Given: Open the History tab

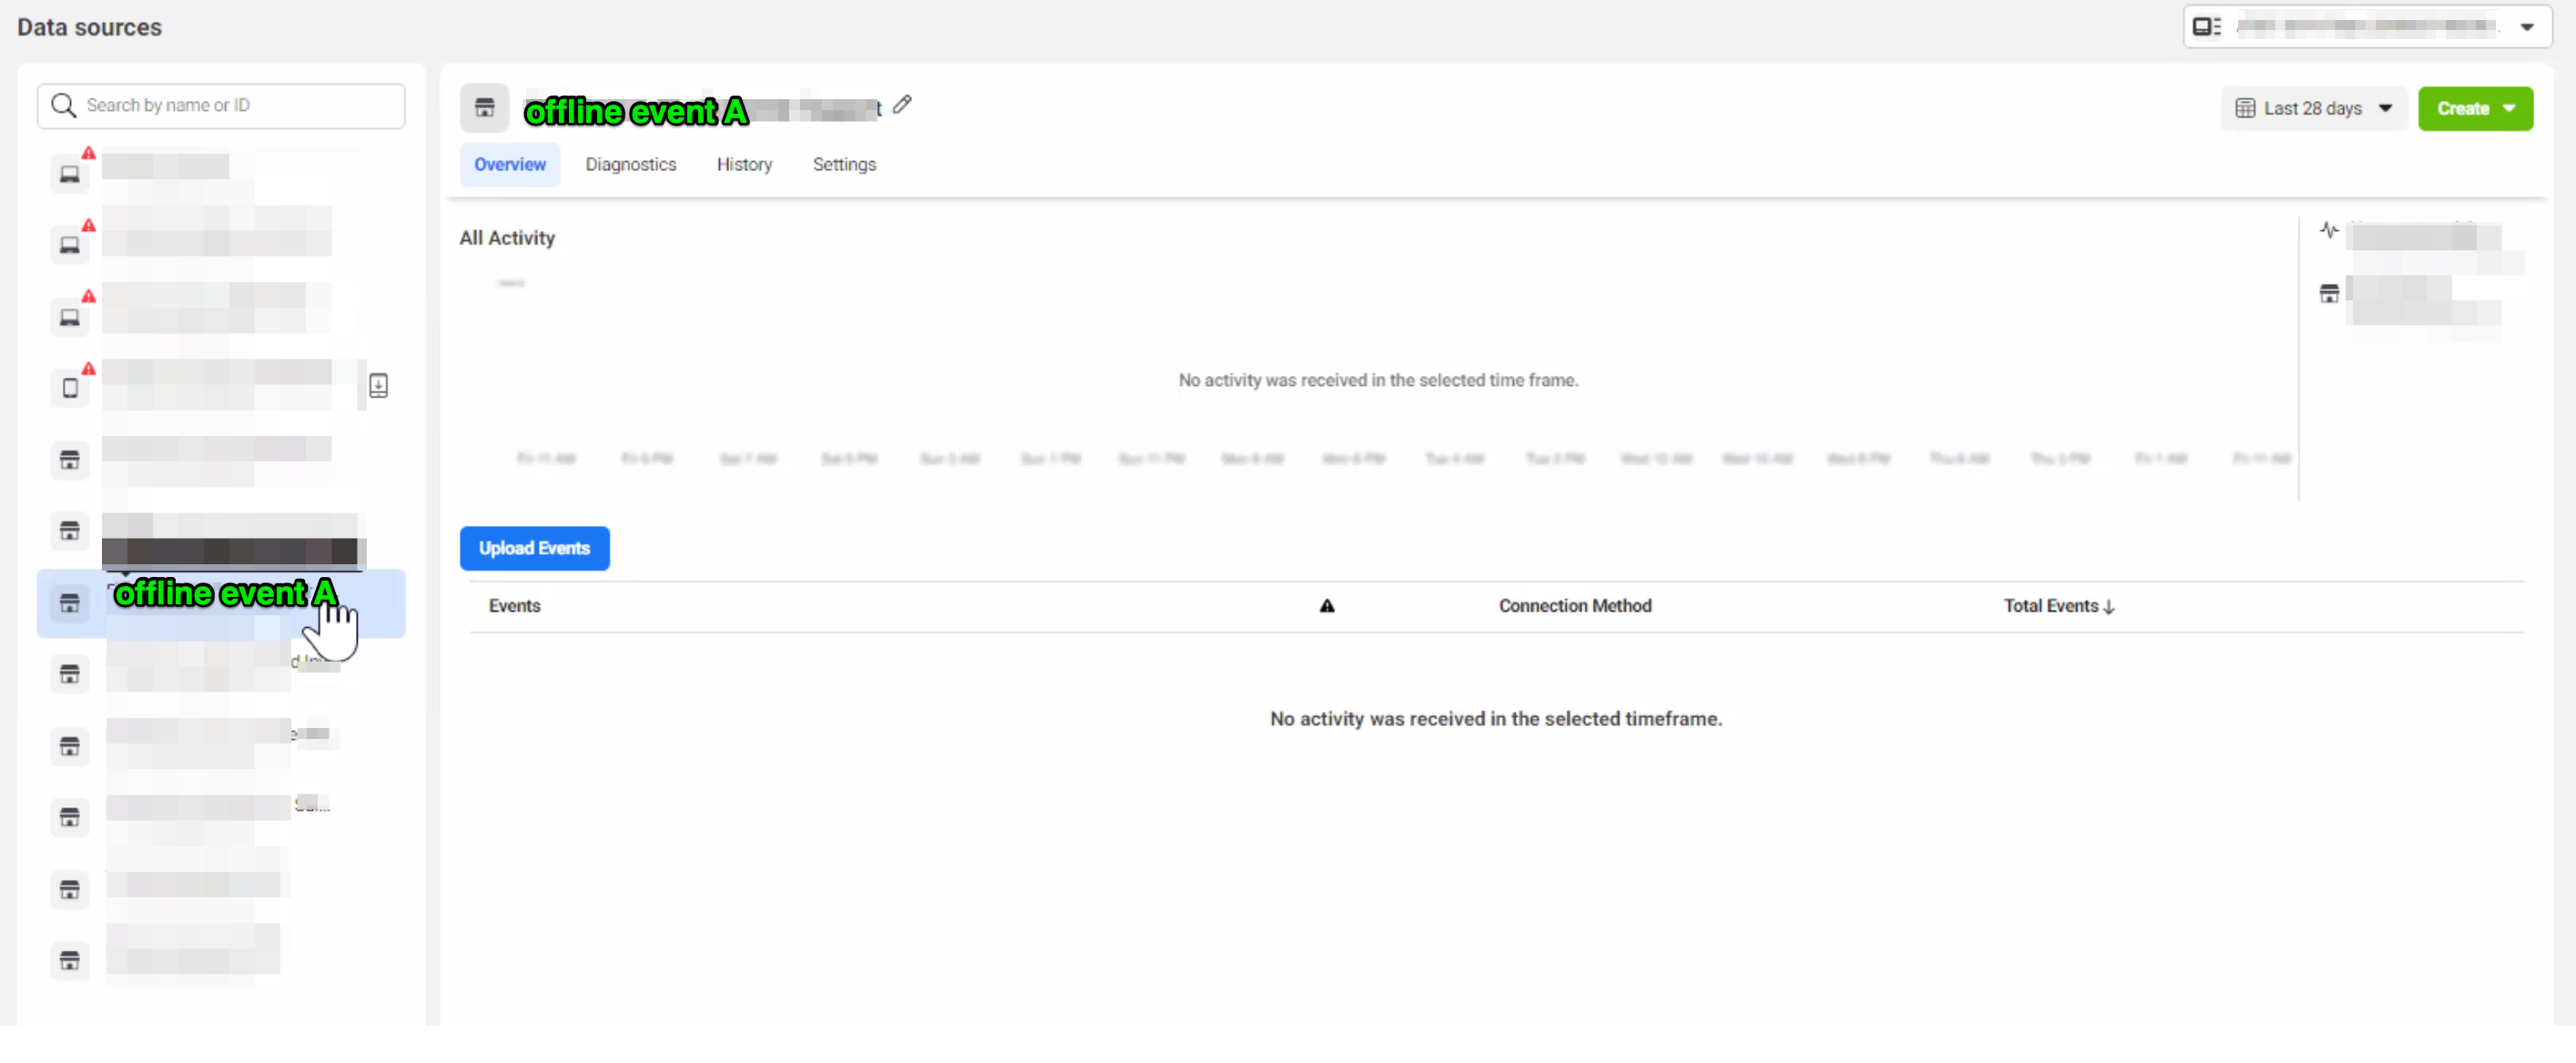Looking at the screenshot, I should point(744,164).
